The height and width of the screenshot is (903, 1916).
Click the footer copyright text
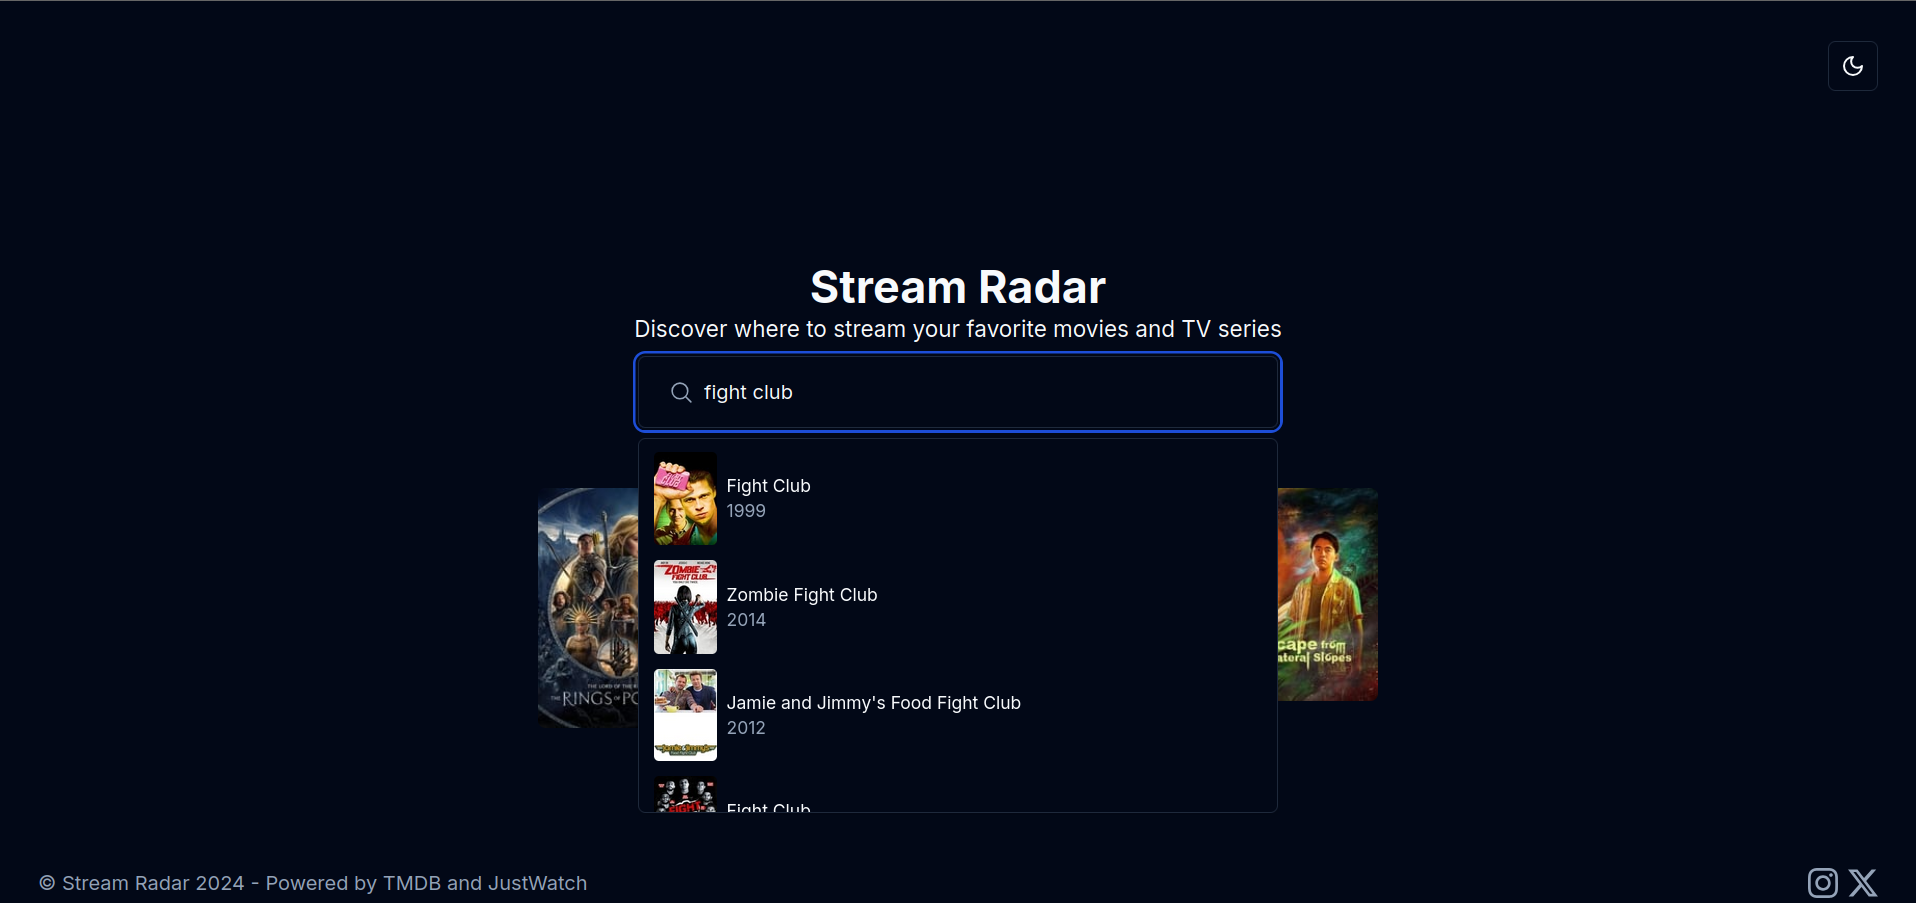pos(313,883)
